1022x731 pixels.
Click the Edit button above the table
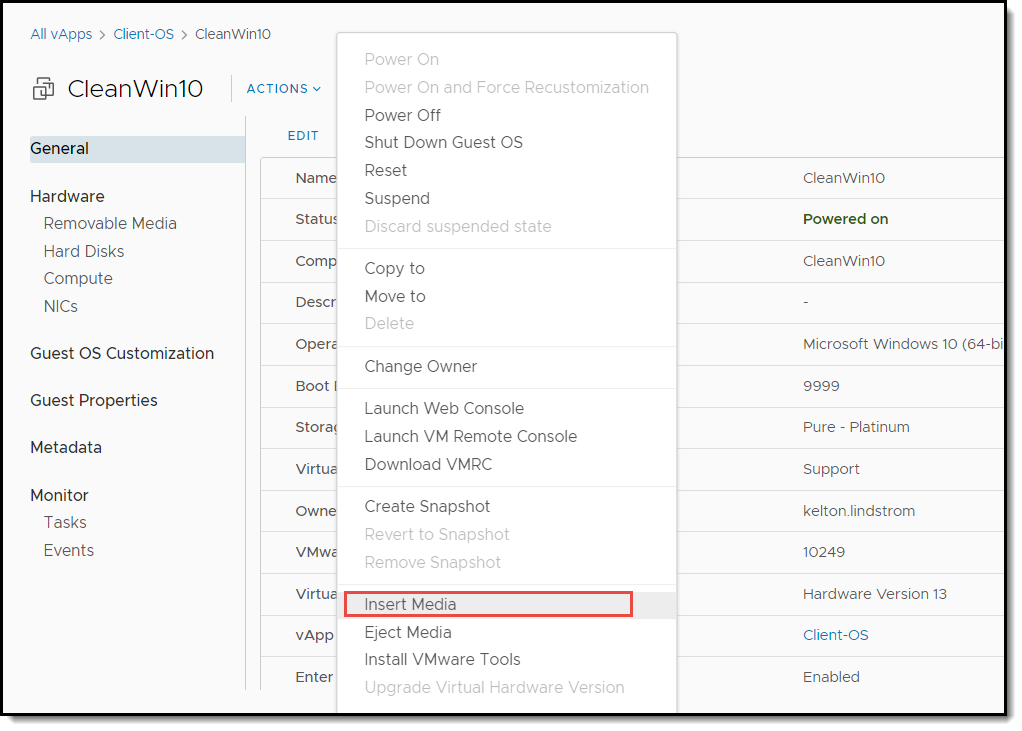click(303, 136)
